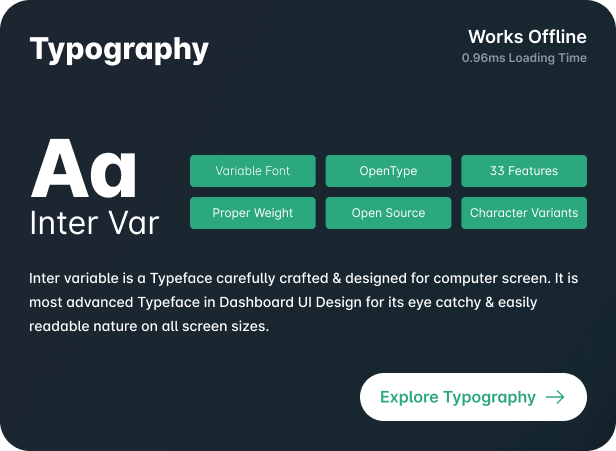
Task: Click the text "readable nature on all screen sizes"
Action: 148,326
